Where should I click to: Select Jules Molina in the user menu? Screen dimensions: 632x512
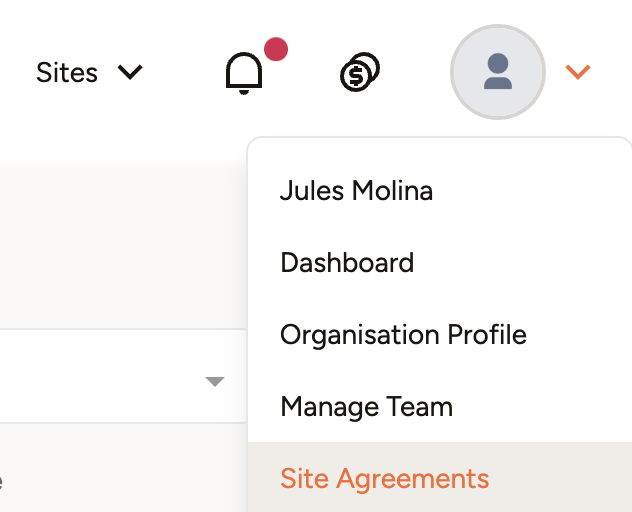pyautogui.click(x=356, y=191)
